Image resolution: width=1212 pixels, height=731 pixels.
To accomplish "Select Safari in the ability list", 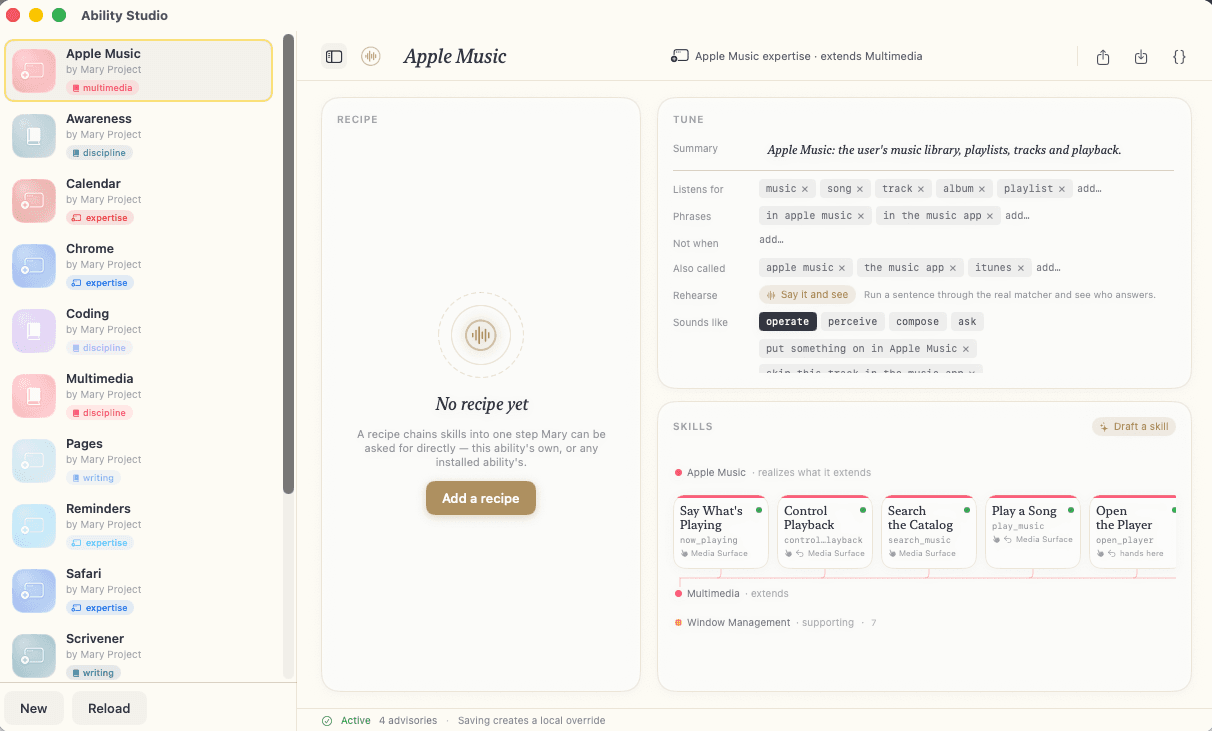I will 139,591.
